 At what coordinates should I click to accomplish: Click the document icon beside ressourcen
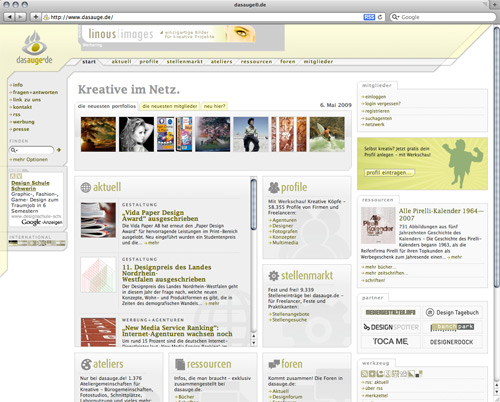coord(180,364)
